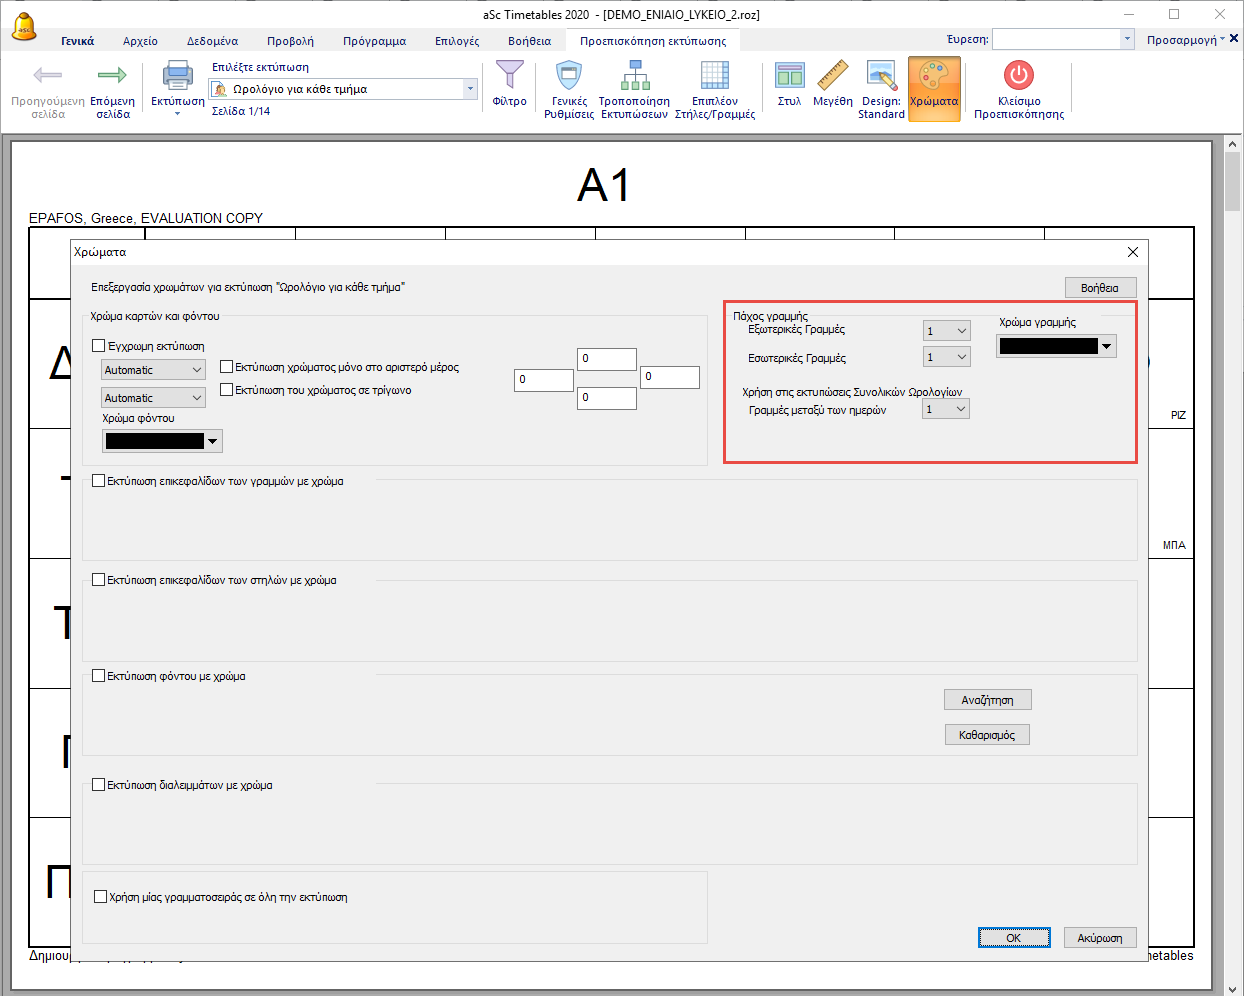Check Εκτύπωση διαλειμμάτων με χρώμα
This screenshot has width=1244, height=996.
click(x=99, y=785)
